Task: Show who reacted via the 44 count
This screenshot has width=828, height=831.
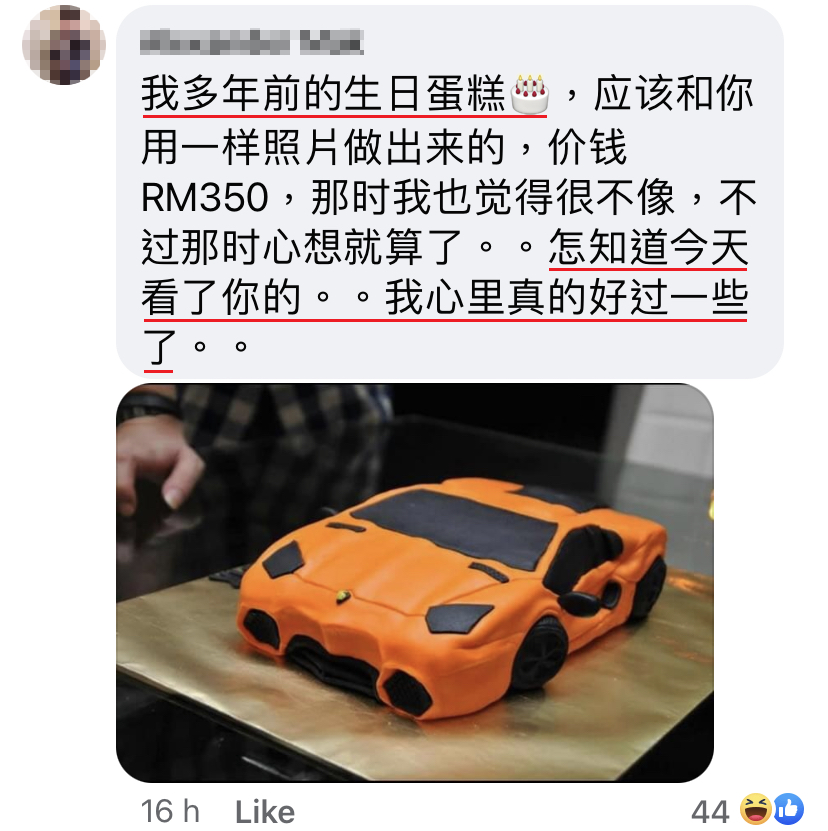Action: click(x=710, y=811)
